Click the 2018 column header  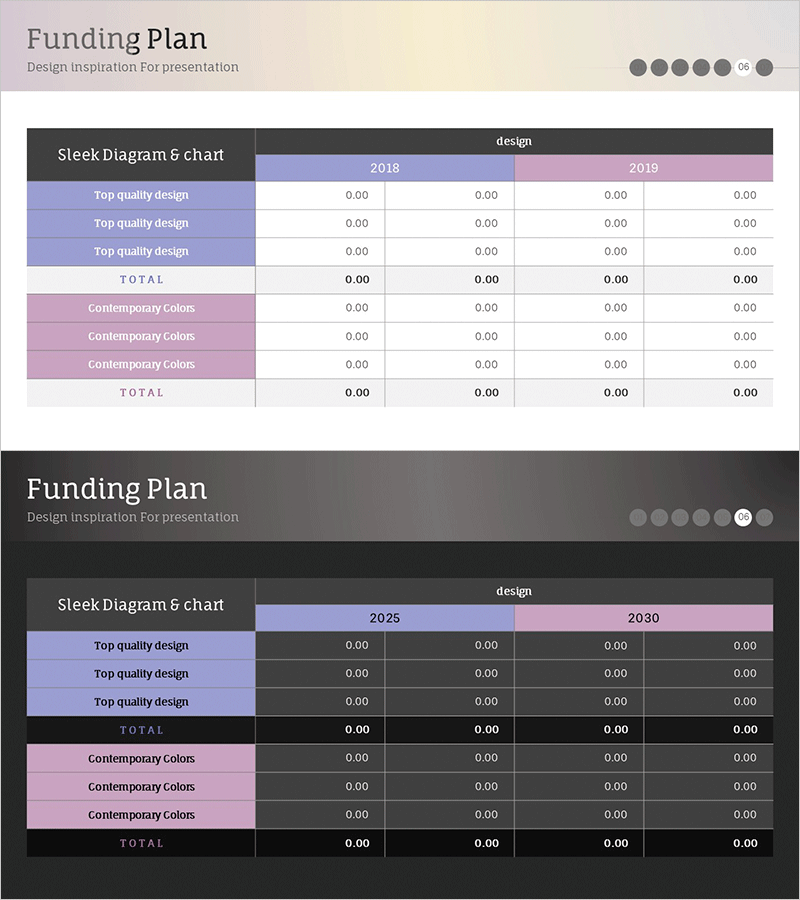(x=385, y=168)
